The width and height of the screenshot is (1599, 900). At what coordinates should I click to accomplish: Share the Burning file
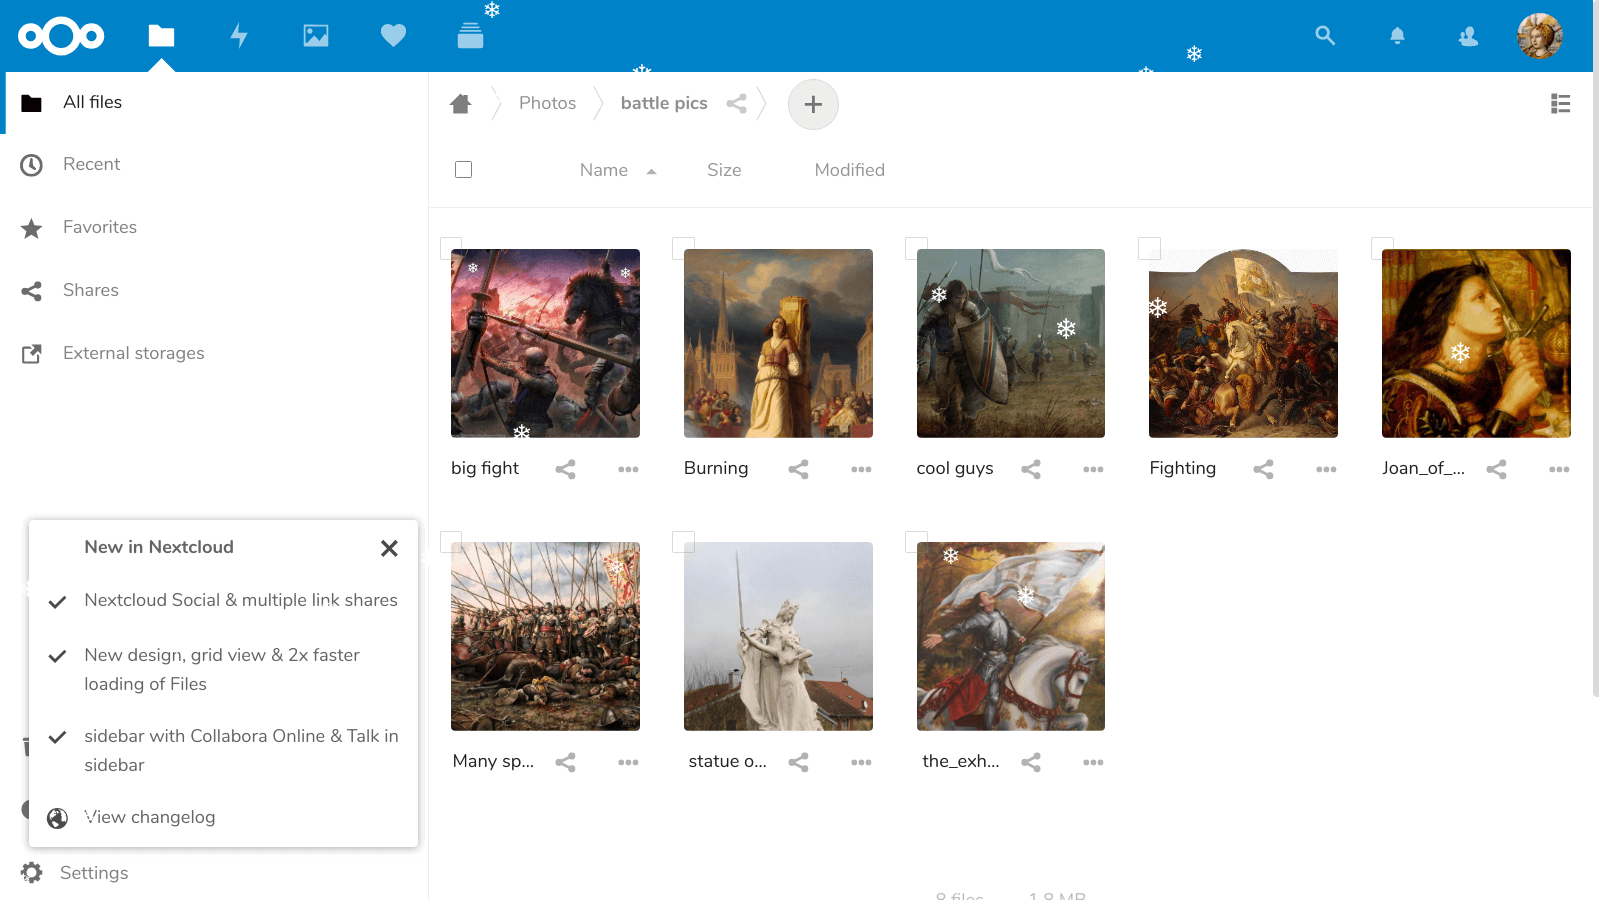coord(798,469)
